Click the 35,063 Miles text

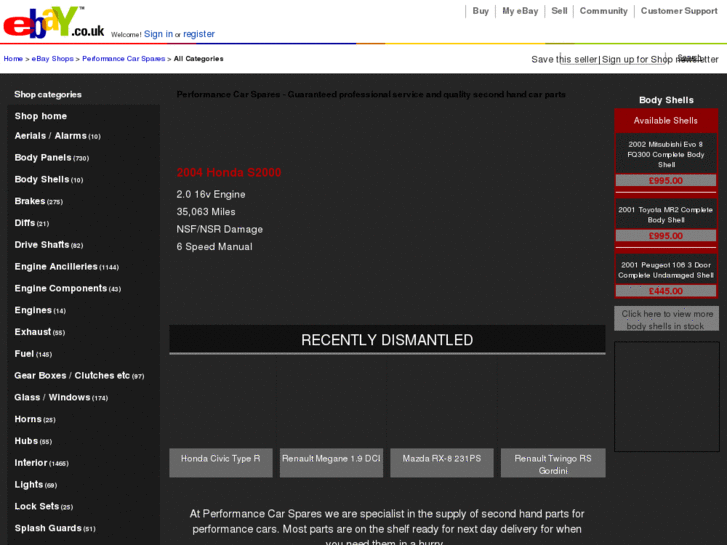tap(206, 212)
